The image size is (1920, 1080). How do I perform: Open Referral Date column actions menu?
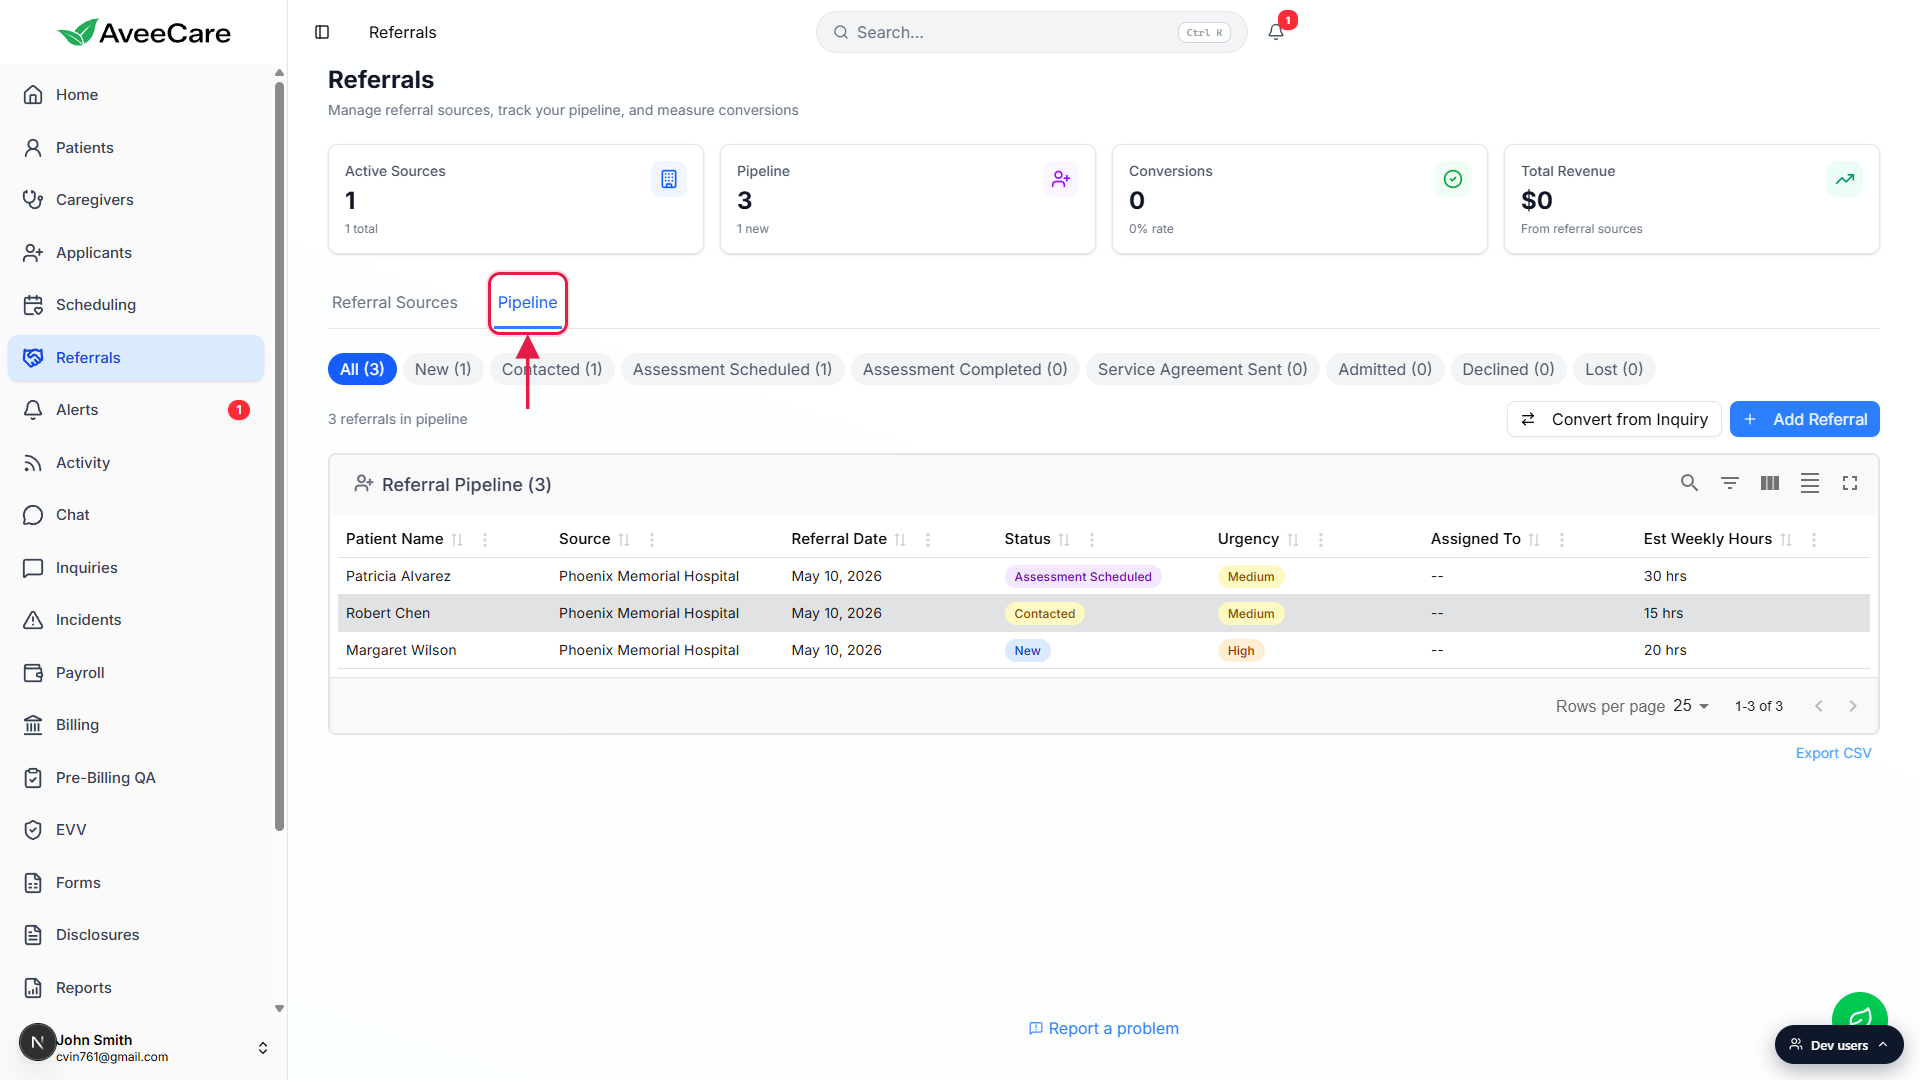coord(928,540)
